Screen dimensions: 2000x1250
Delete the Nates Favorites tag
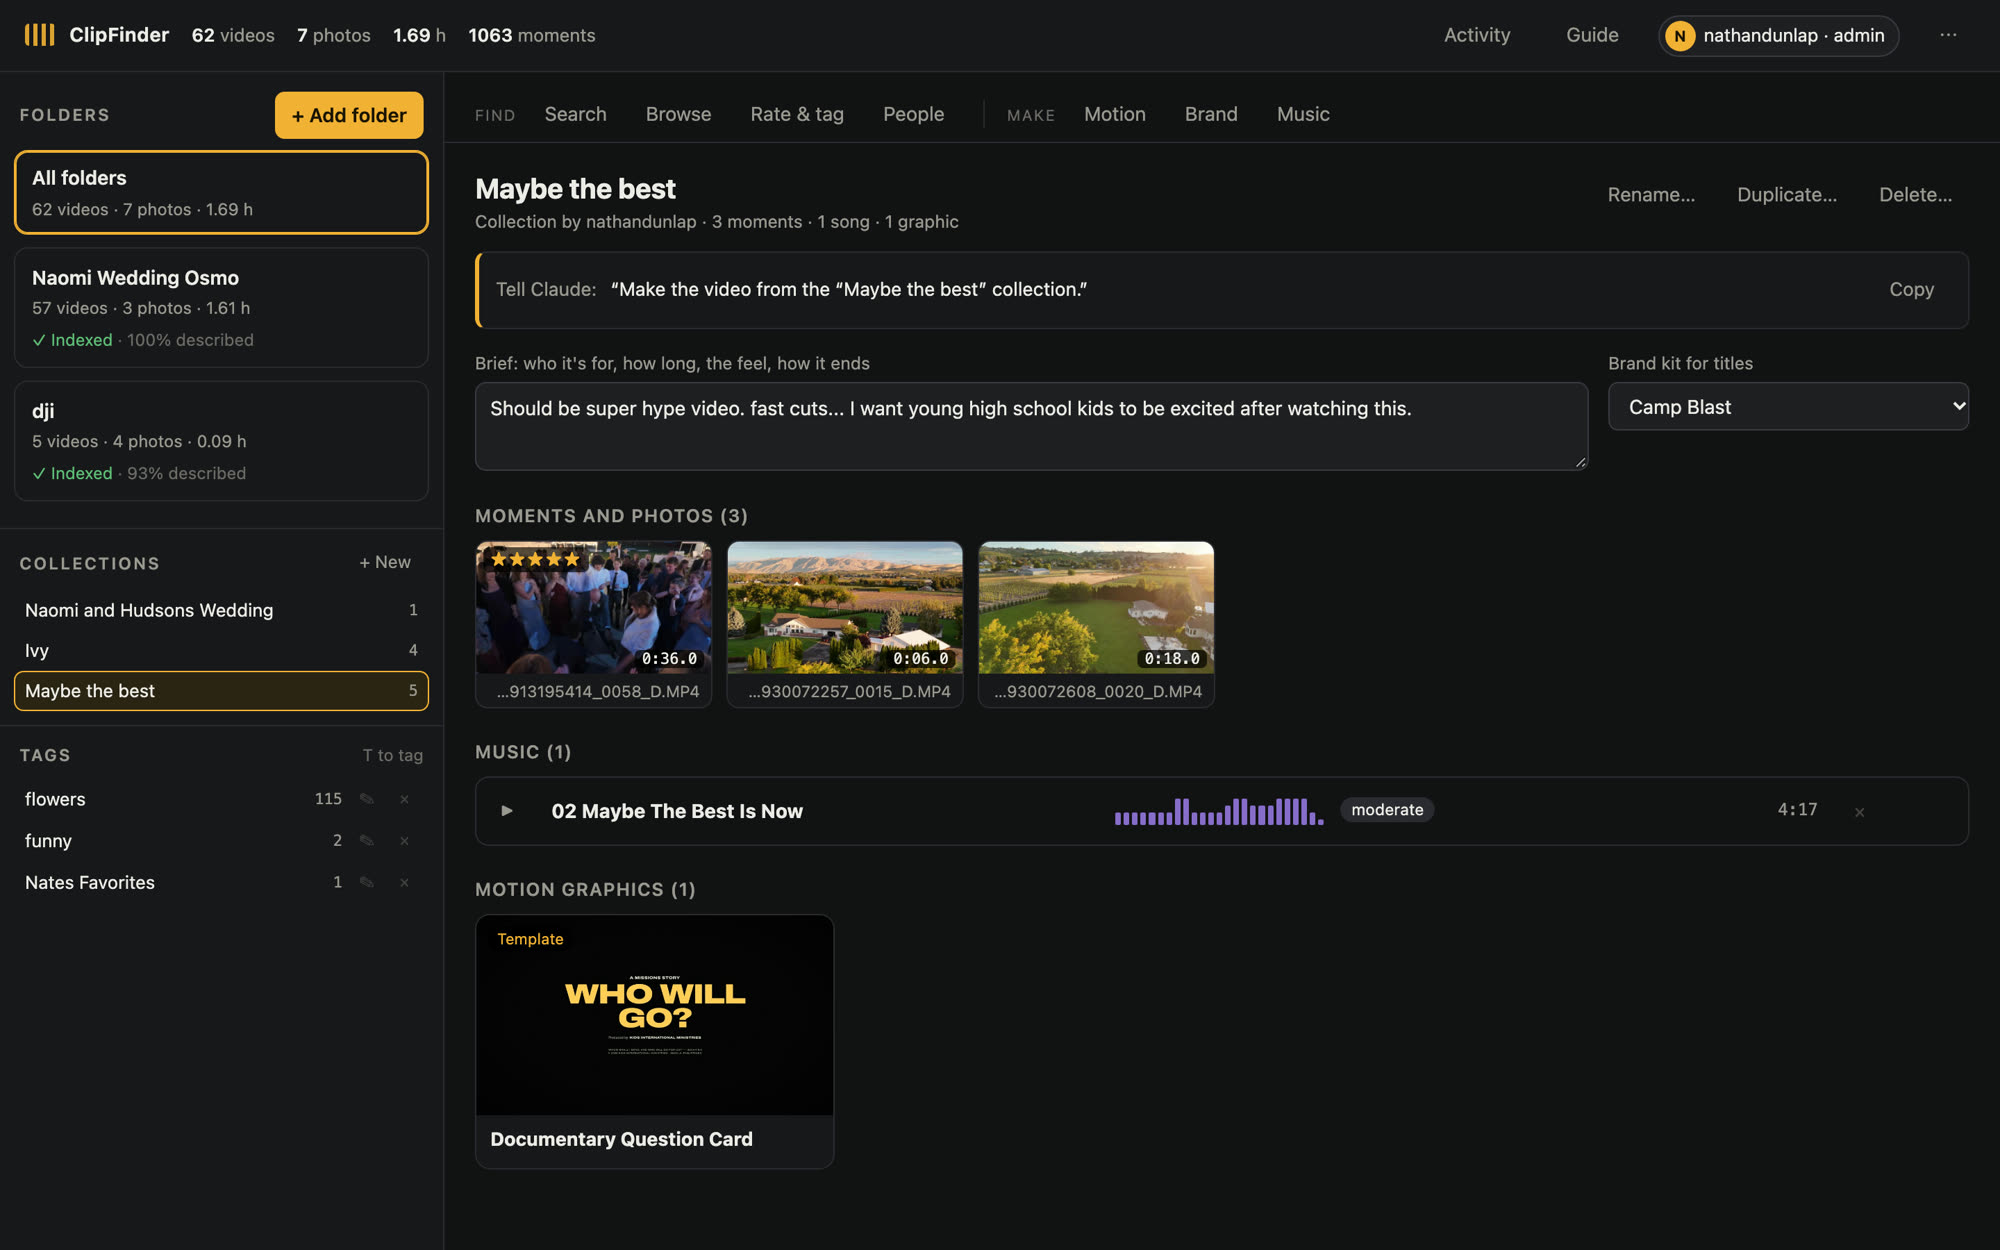[404, 883]
